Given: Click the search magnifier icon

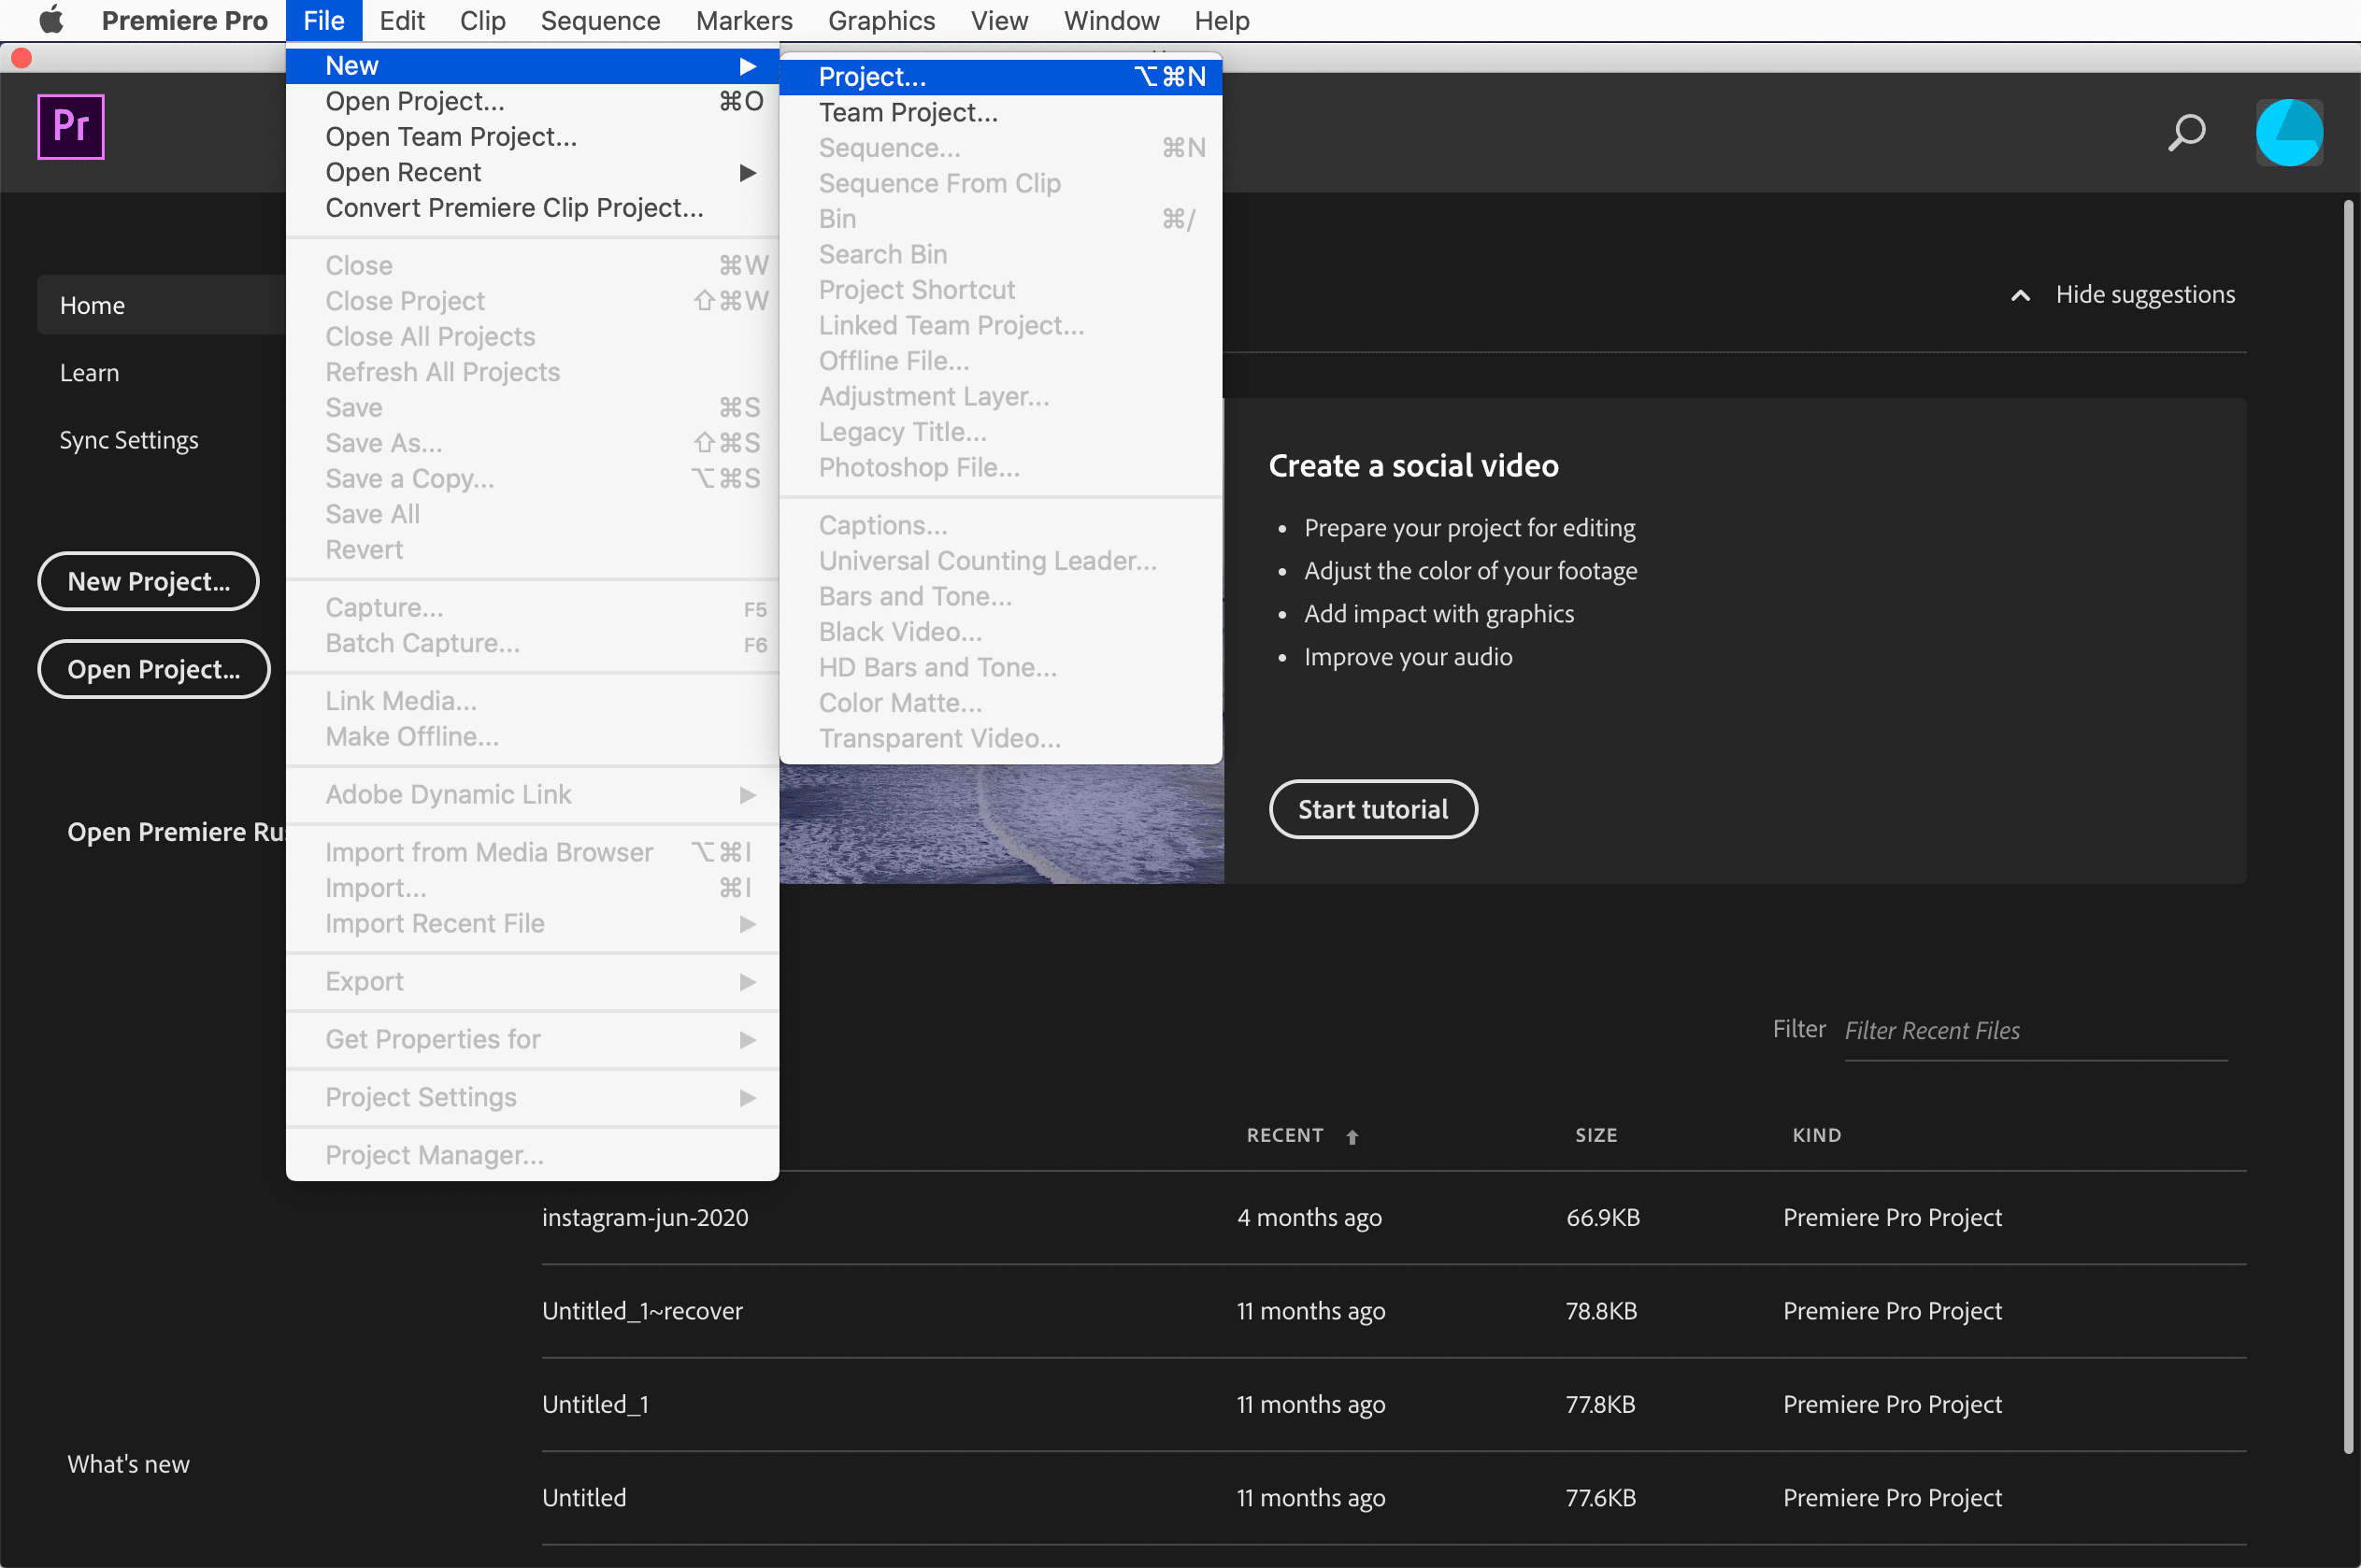Looking at the screenshot, I should (x=2186, y=132).
